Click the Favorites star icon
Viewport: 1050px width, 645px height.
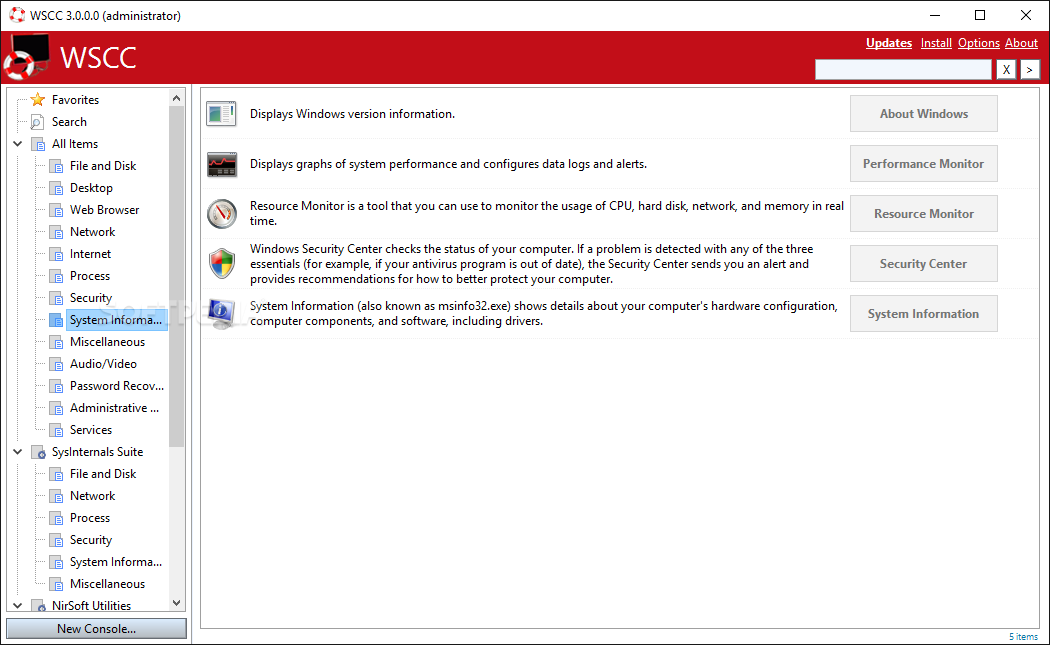(38, 100)
